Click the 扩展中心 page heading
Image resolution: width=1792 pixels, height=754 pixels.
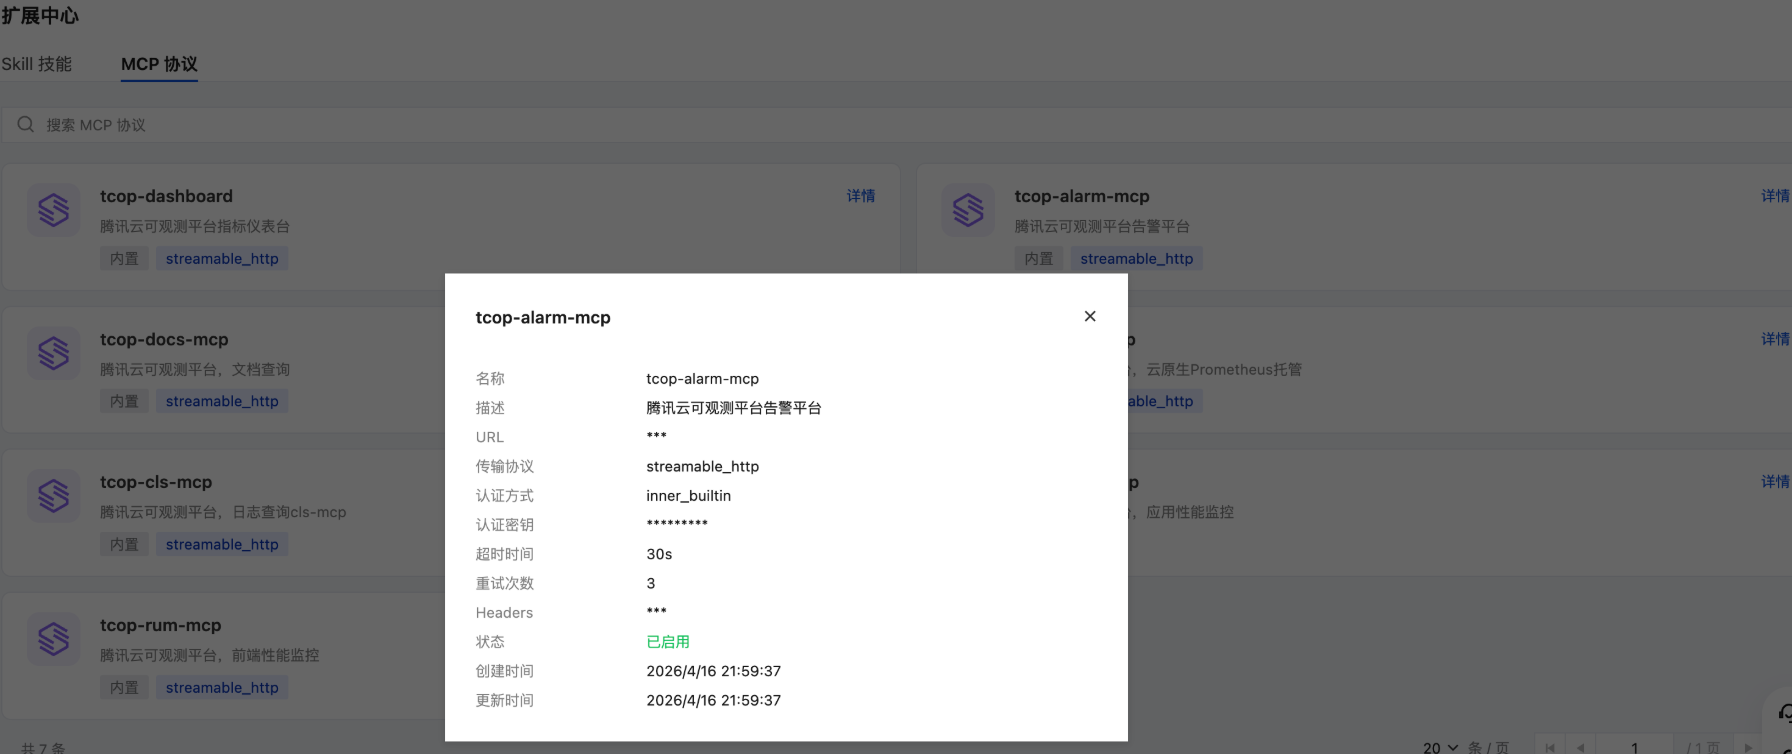tap(40, 16)
